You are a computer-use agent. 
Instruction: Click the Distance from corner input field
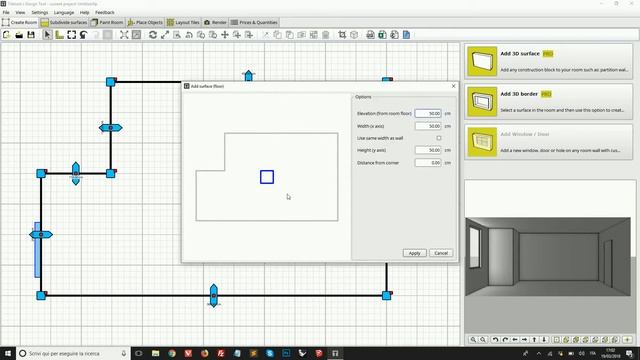tap(428, 162)
